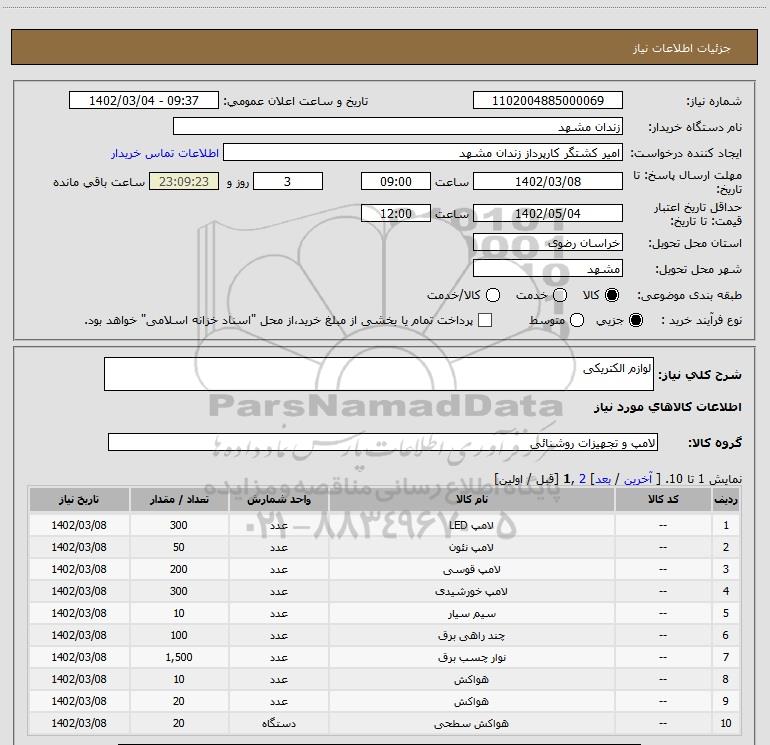The height and width of the screenshot is (745, 770).
Task: Click the quantity 100 cell for چند راهی برق
Action: tap(179, 635)
